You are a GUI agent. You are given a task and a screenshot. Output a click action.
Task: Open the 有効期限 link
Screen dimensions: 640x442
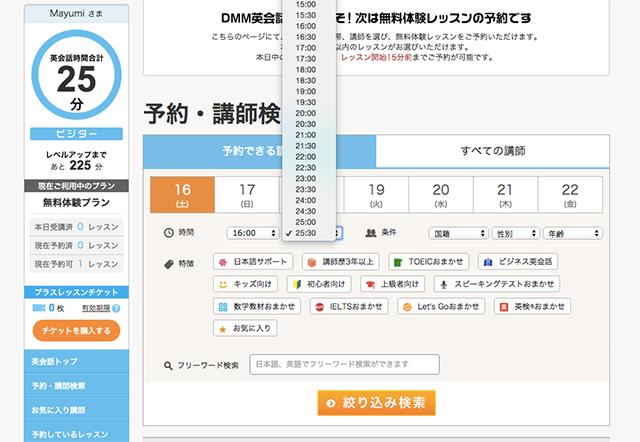tap(96, 308)
